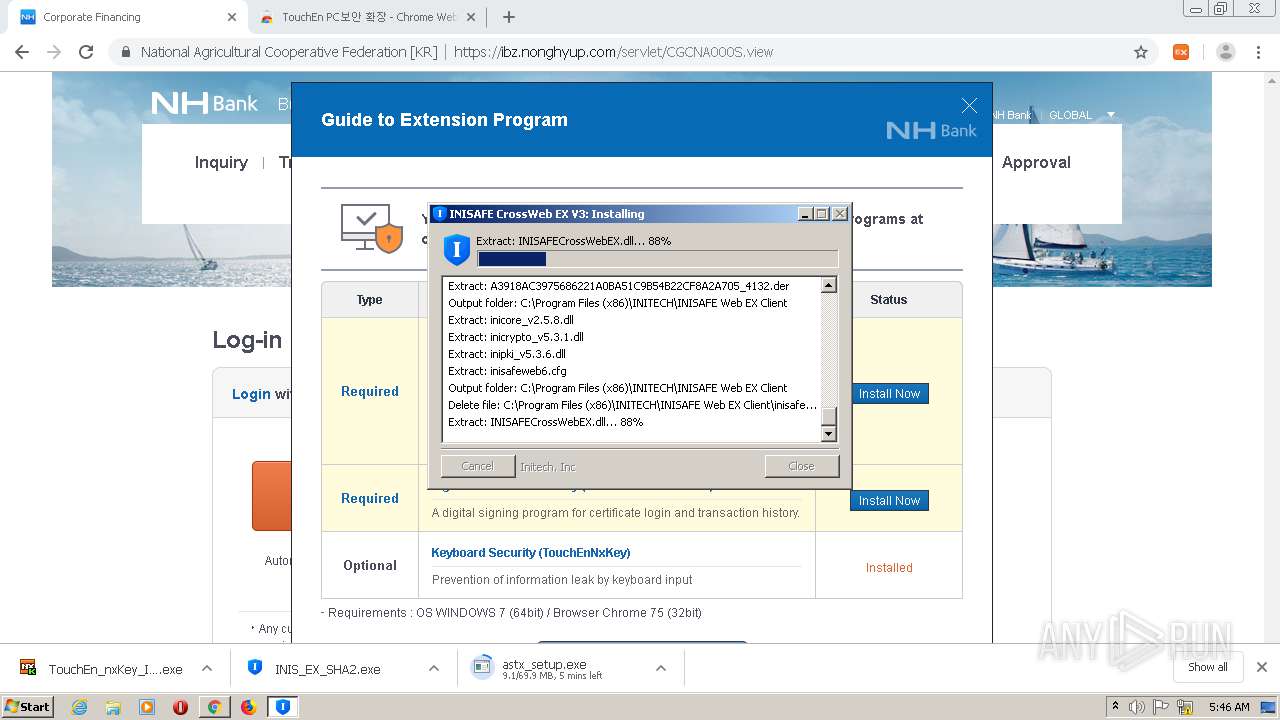Expand INIS_EX_SHA2.exe download options chevron
This screenshot has width=1280, height=720.
click(x=434, y=668)
